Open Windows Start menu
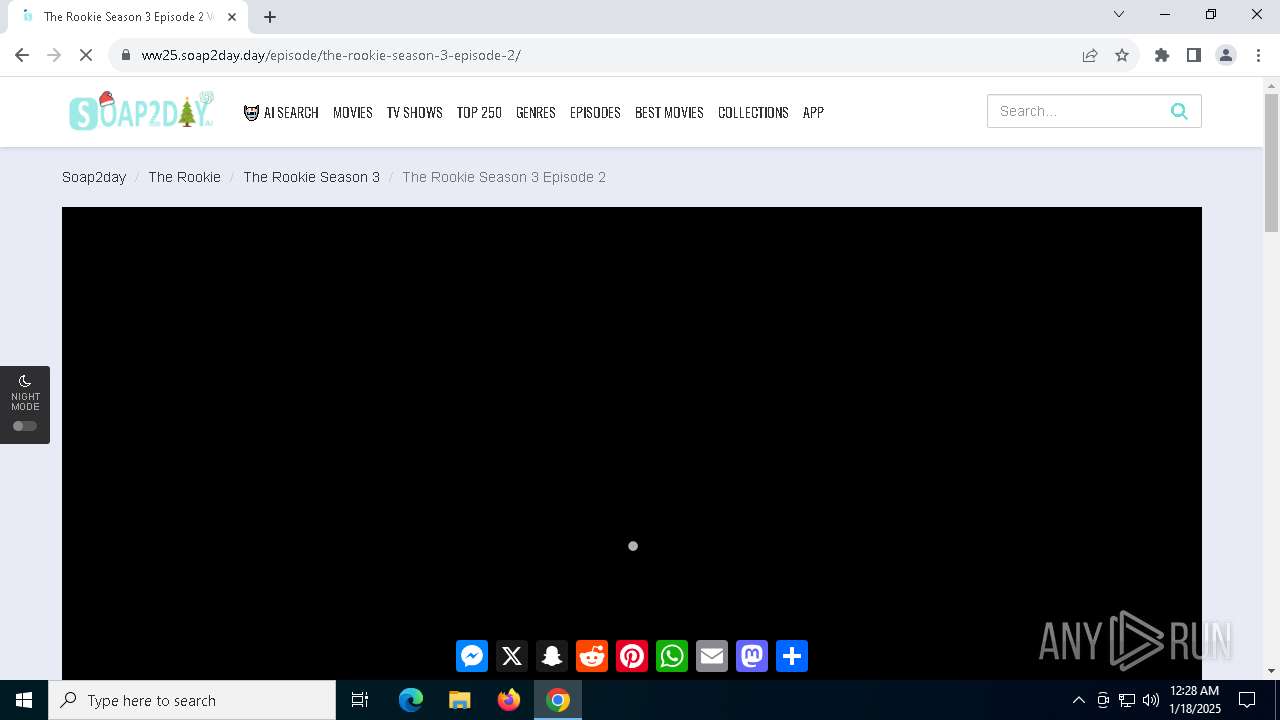 (24, 700)
